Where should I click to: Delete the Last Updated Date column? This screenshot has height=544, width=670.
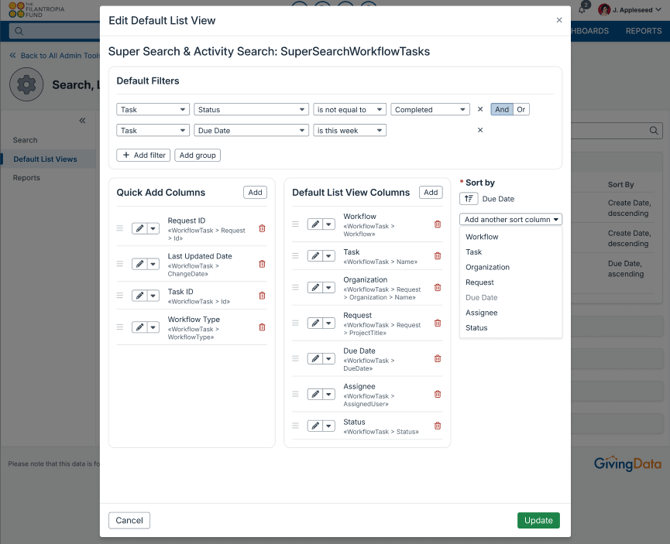click(262, 264)
